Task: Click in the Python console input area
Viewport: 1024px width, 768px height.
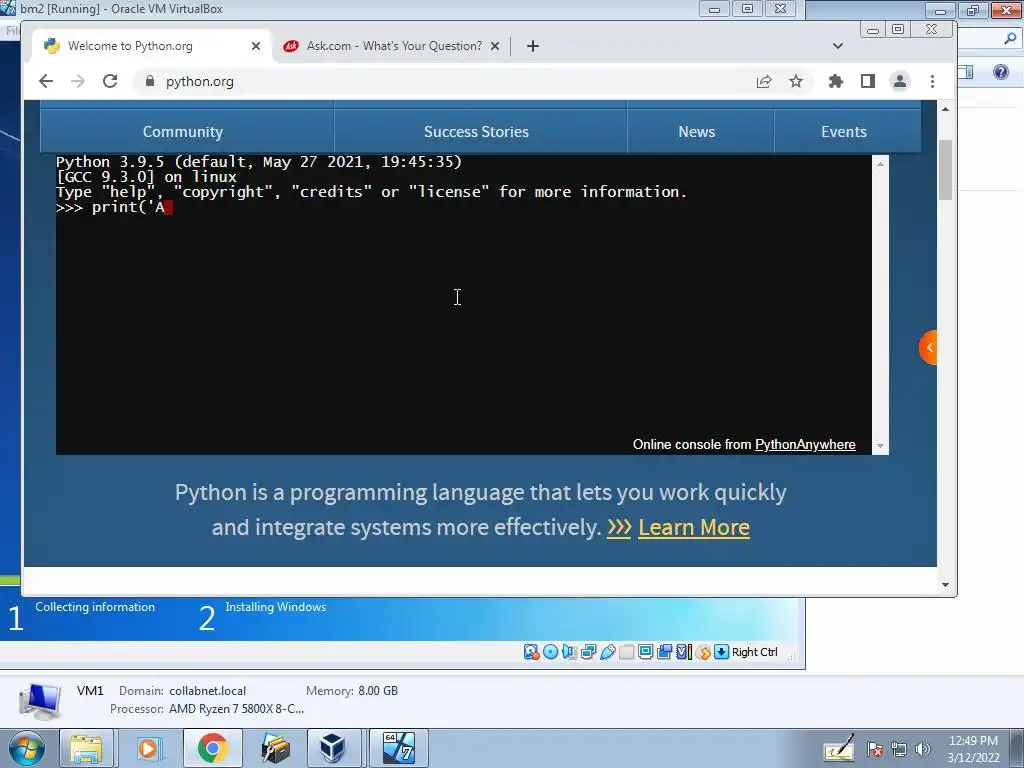Action: 464,304
